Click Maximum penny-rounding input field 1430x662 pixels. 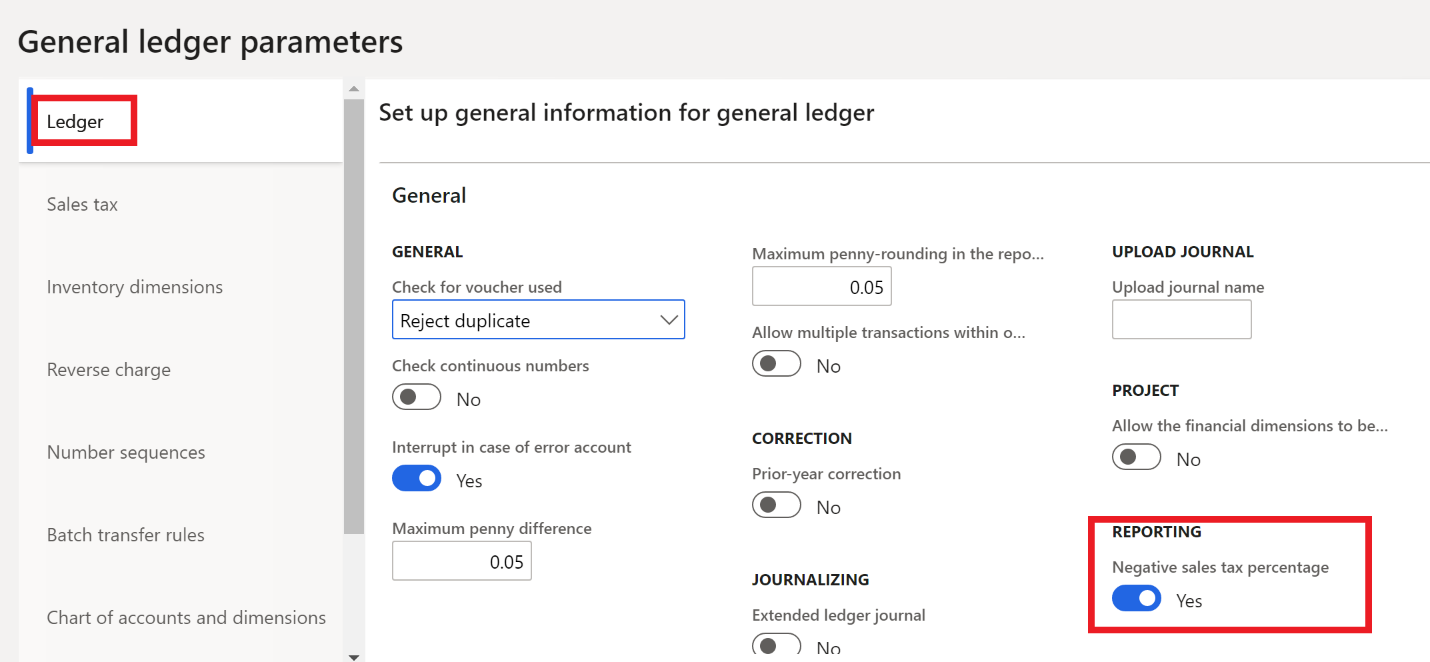[x=822, y=287]
